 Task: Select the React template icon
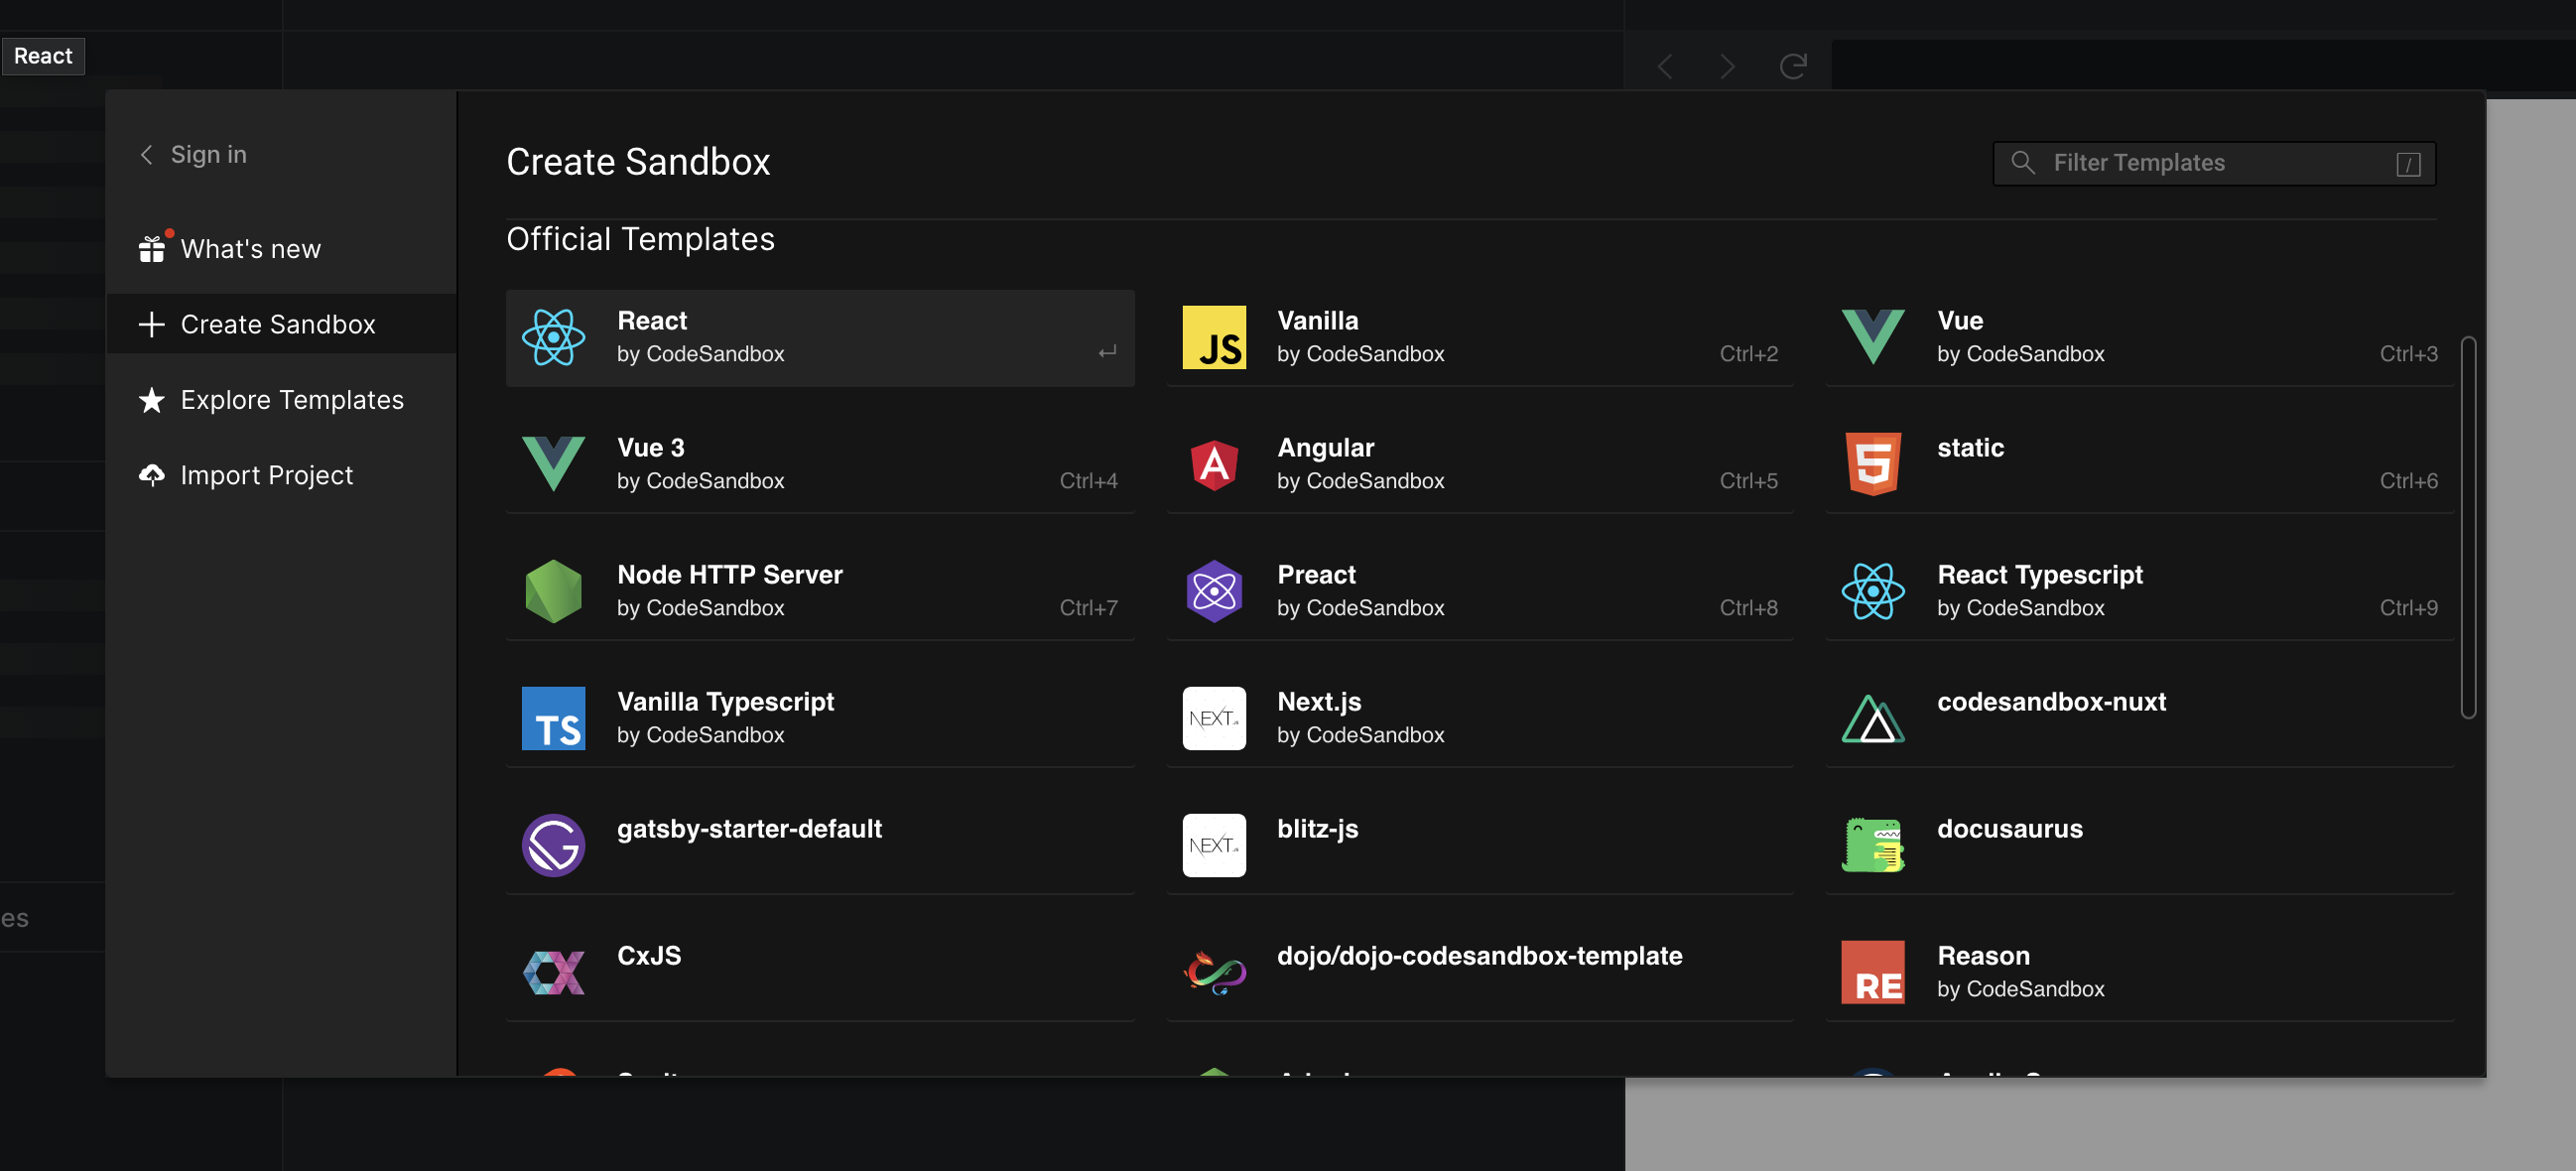(554, 337)
